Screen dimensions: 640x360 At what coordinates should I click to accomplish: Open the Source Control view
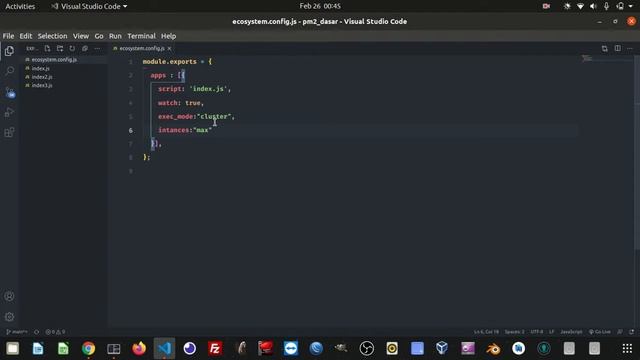click(x=9, y=92)
